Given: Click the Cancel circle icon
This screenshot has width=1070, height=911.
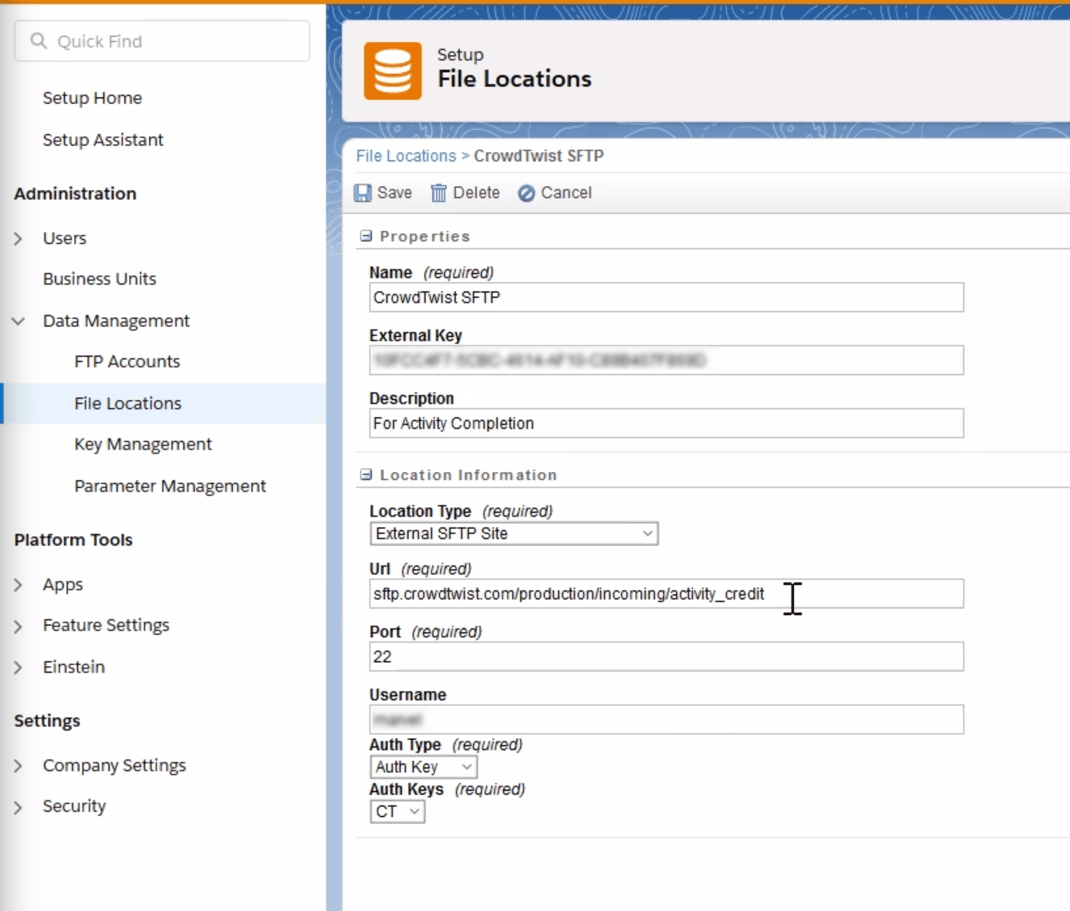Looking at the screenshot, I should 526,193.
